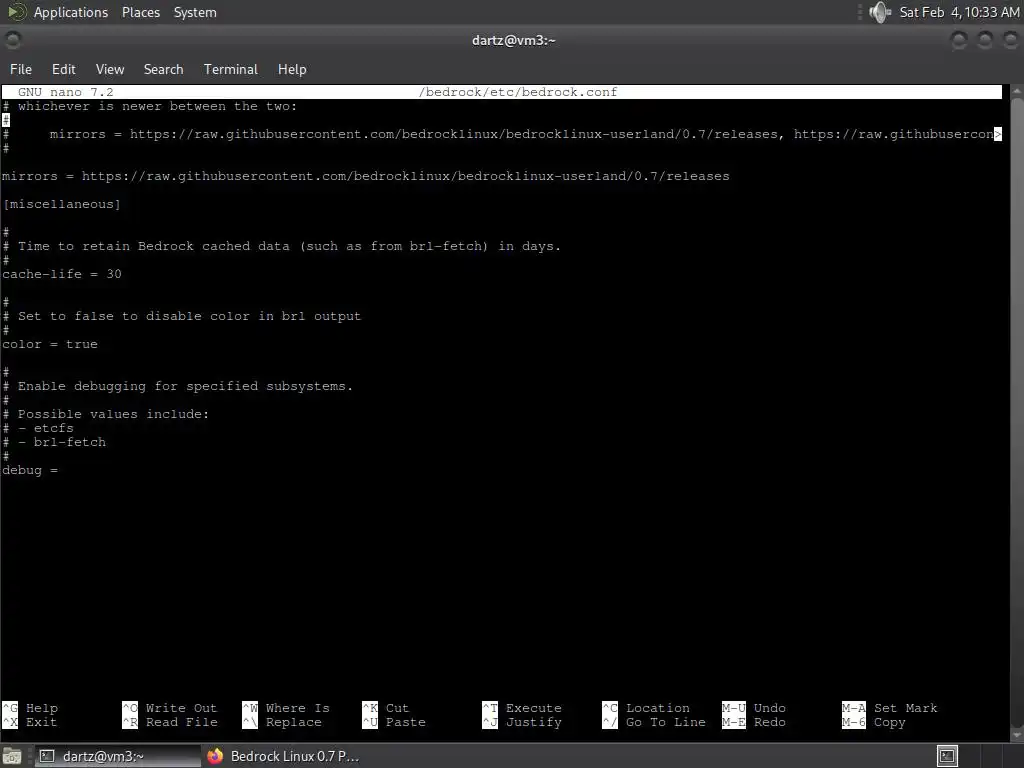Open the terminal Help menu
The width and height of the screenshot is (1024, 768).
292,69
